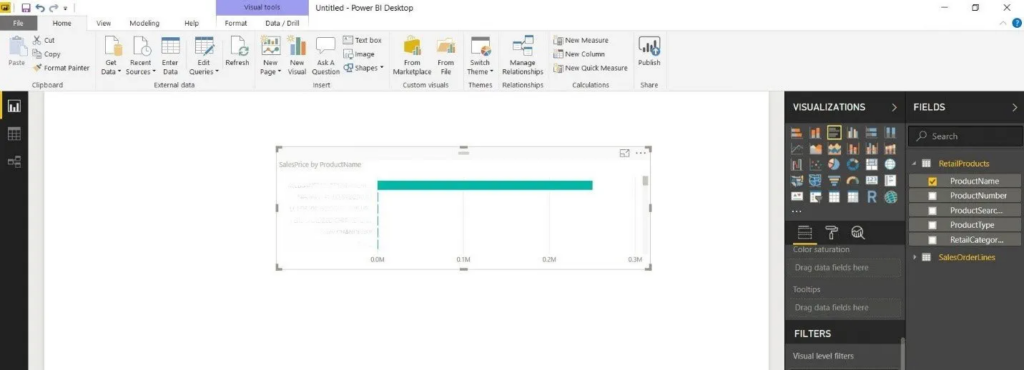
Task: Uncheck the ProductName field checkbox
Action: 932,181
